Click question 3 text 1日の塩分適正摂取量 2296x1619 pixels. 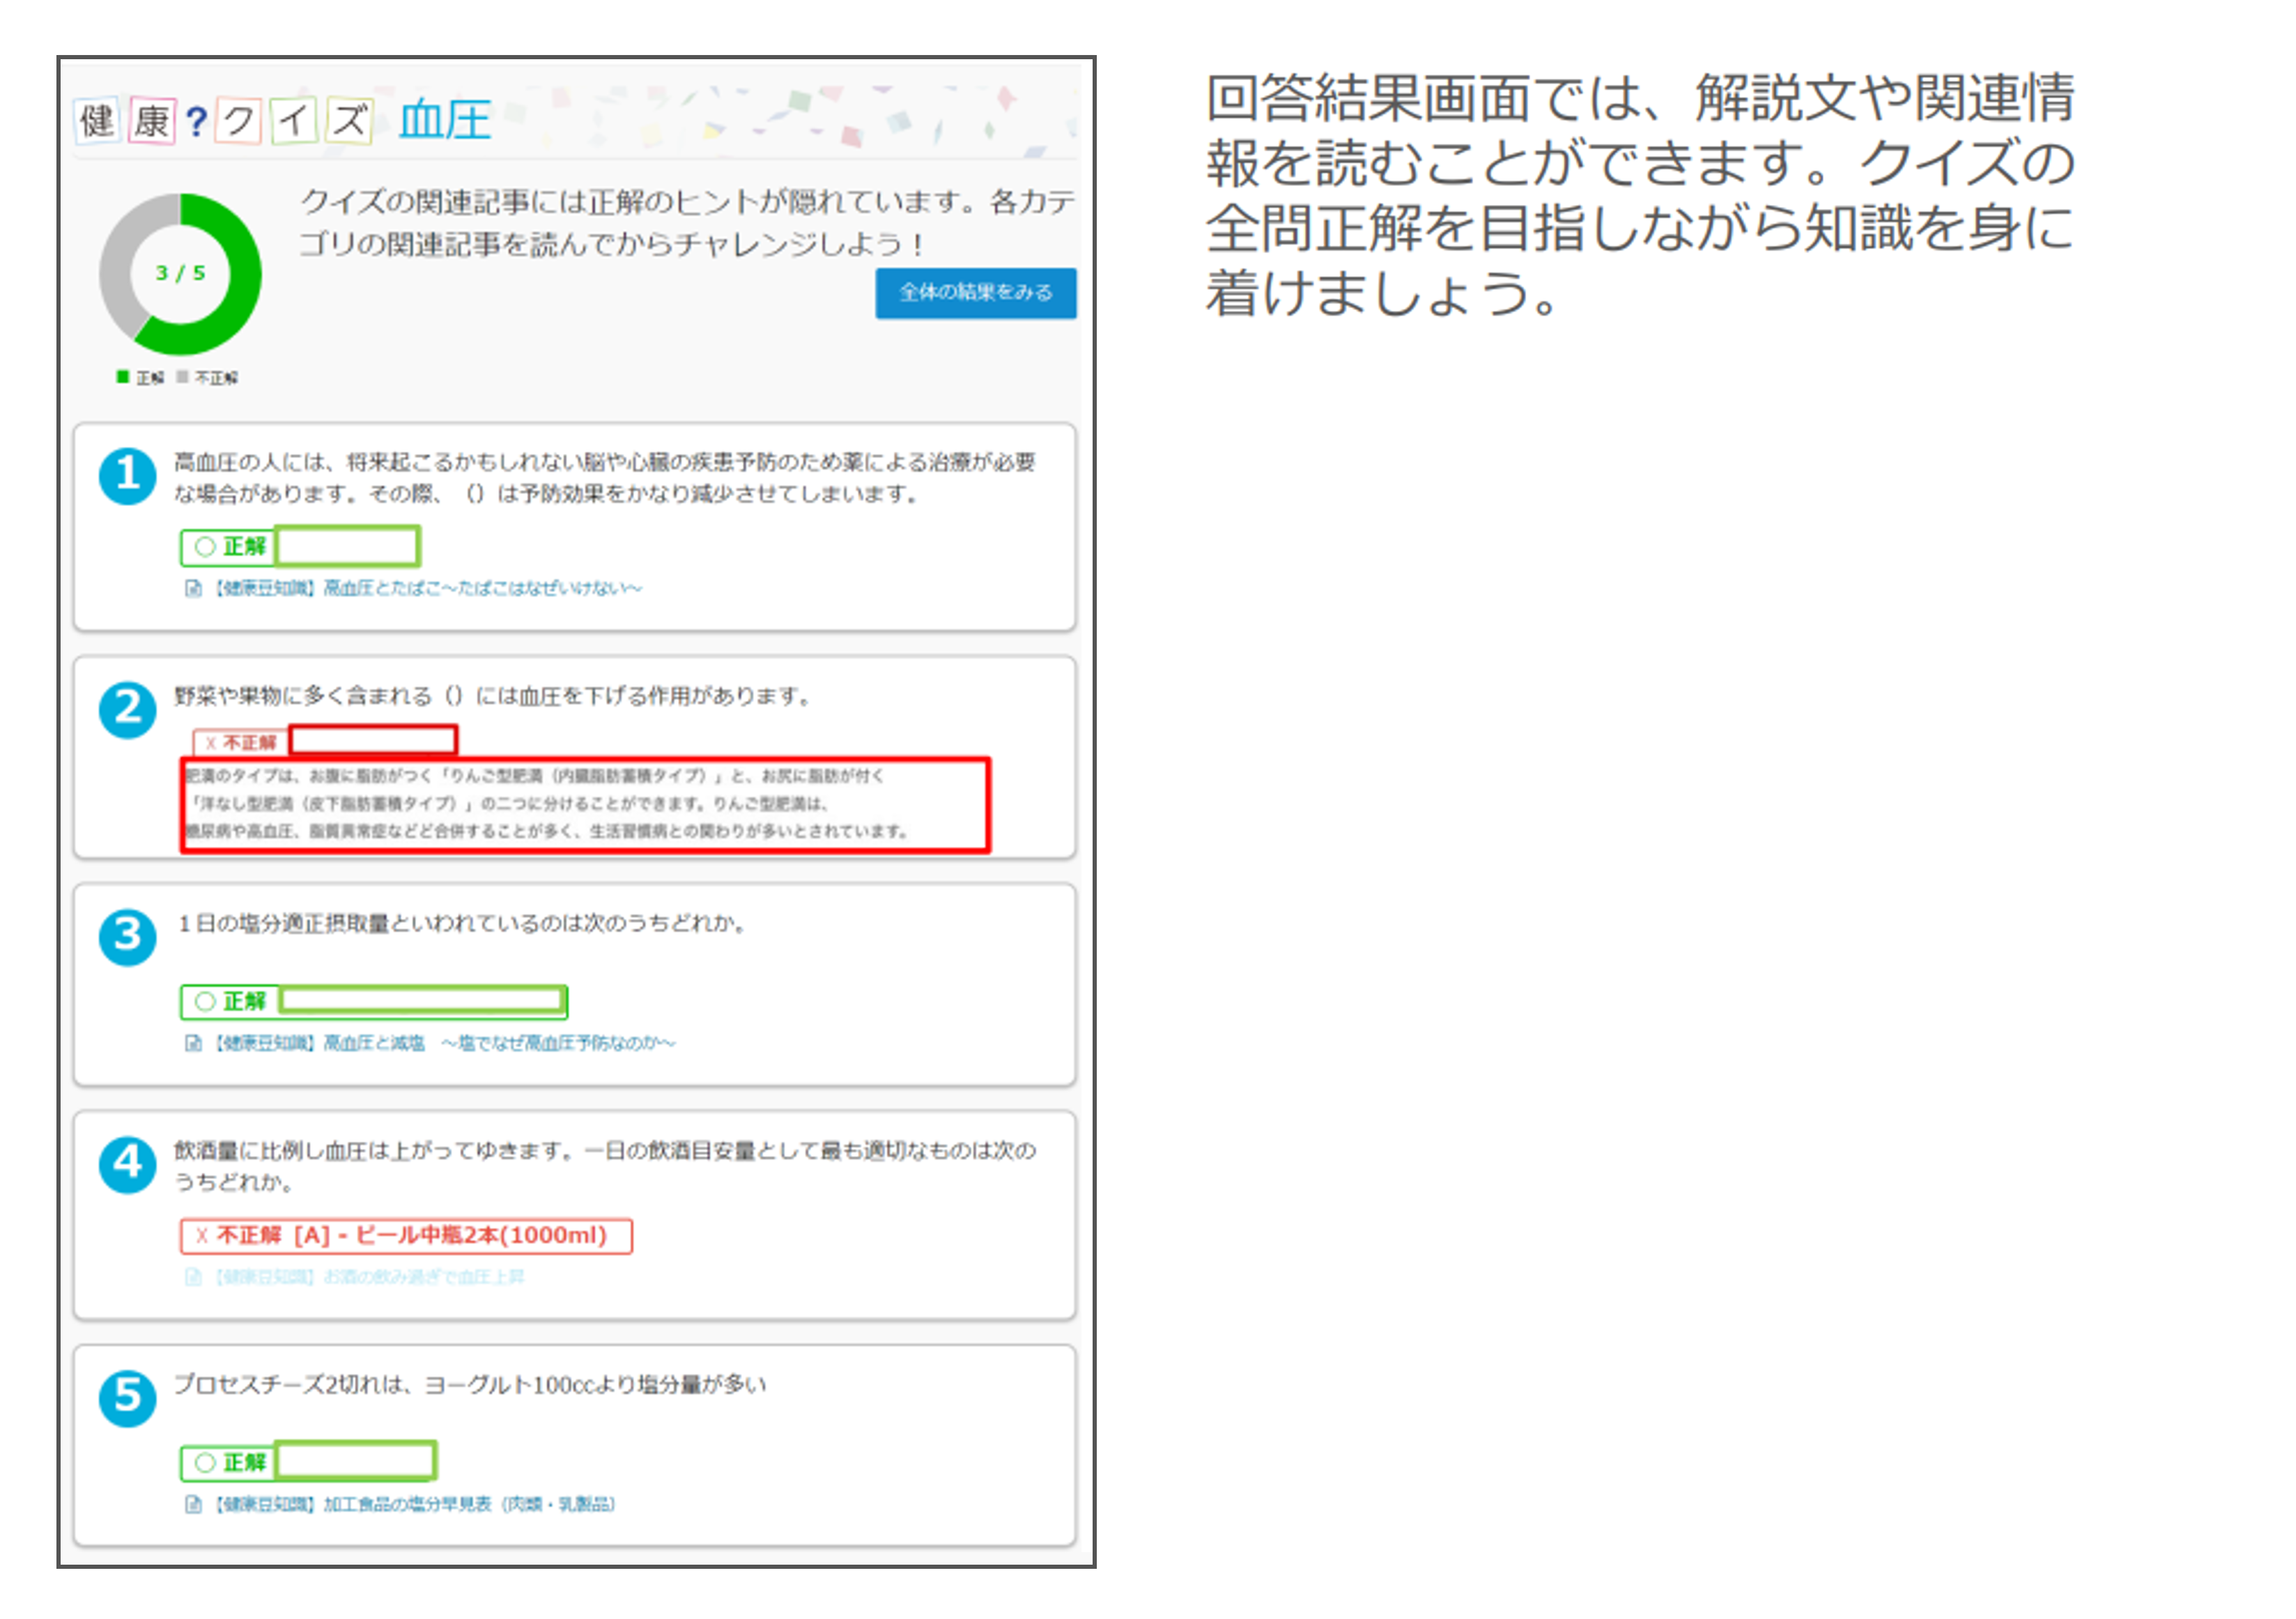[462, 924]
